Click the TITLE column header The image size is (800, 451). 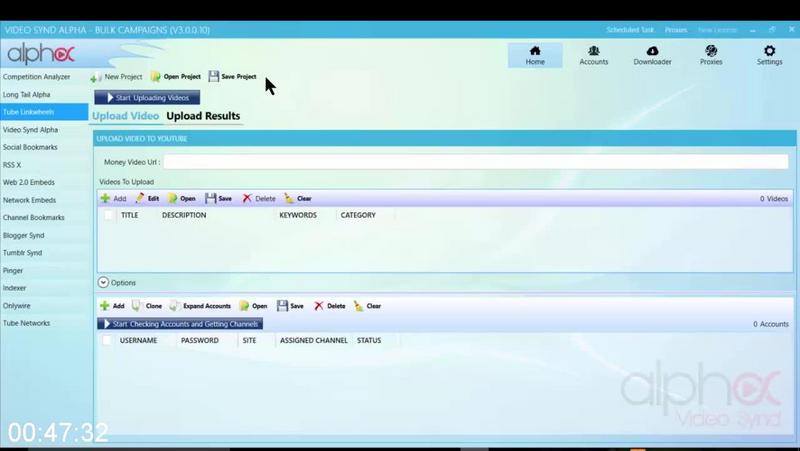(x=130, y=215)
